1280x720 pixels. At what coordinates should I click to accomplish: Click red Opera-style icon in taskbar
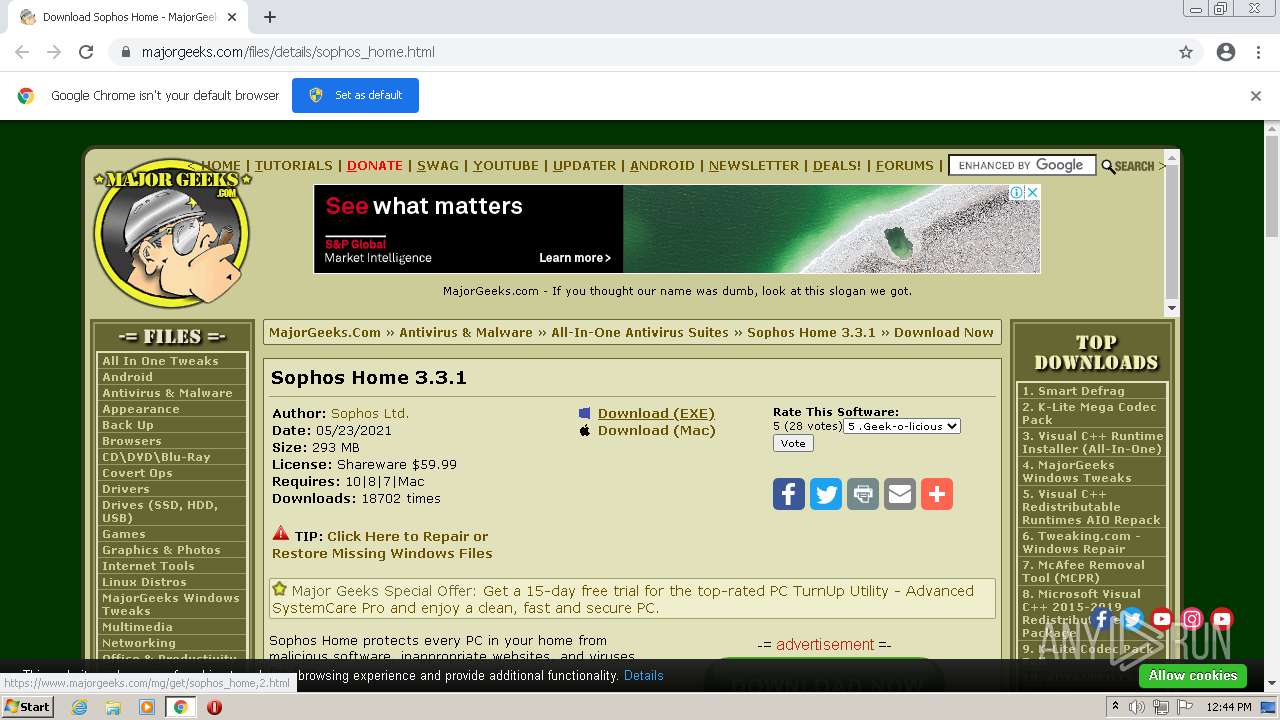click(x=214, y=707)
